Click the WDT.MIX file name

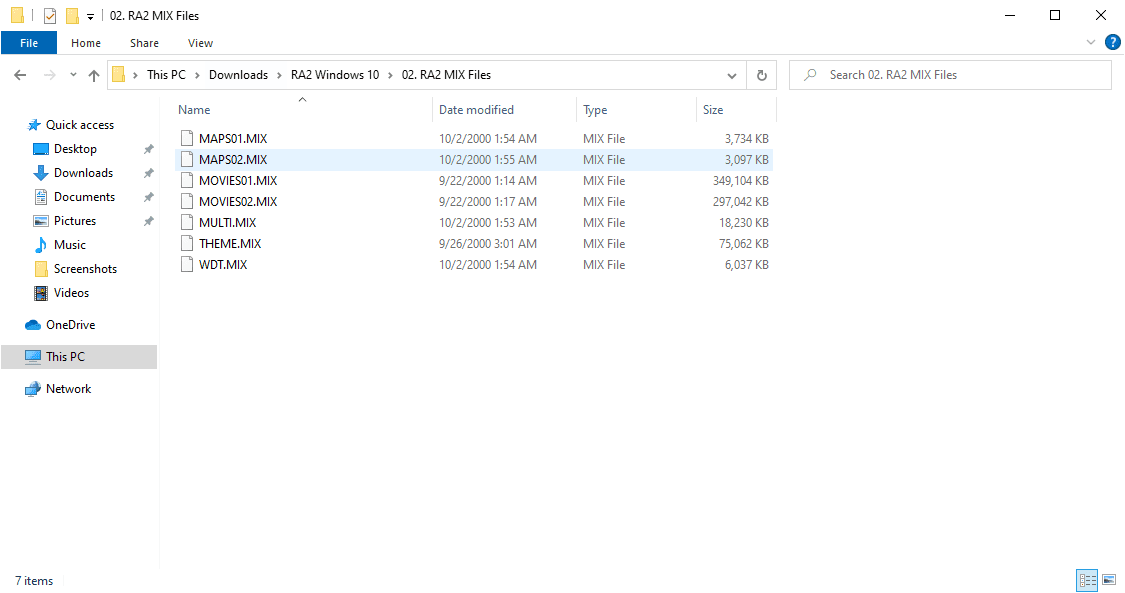223,265
